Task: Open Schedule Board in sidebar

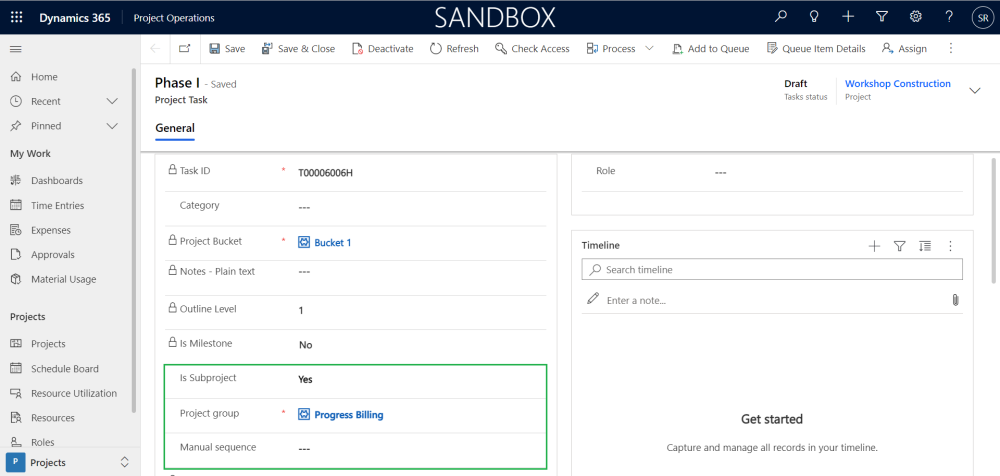Action: [x=66, y=369]
